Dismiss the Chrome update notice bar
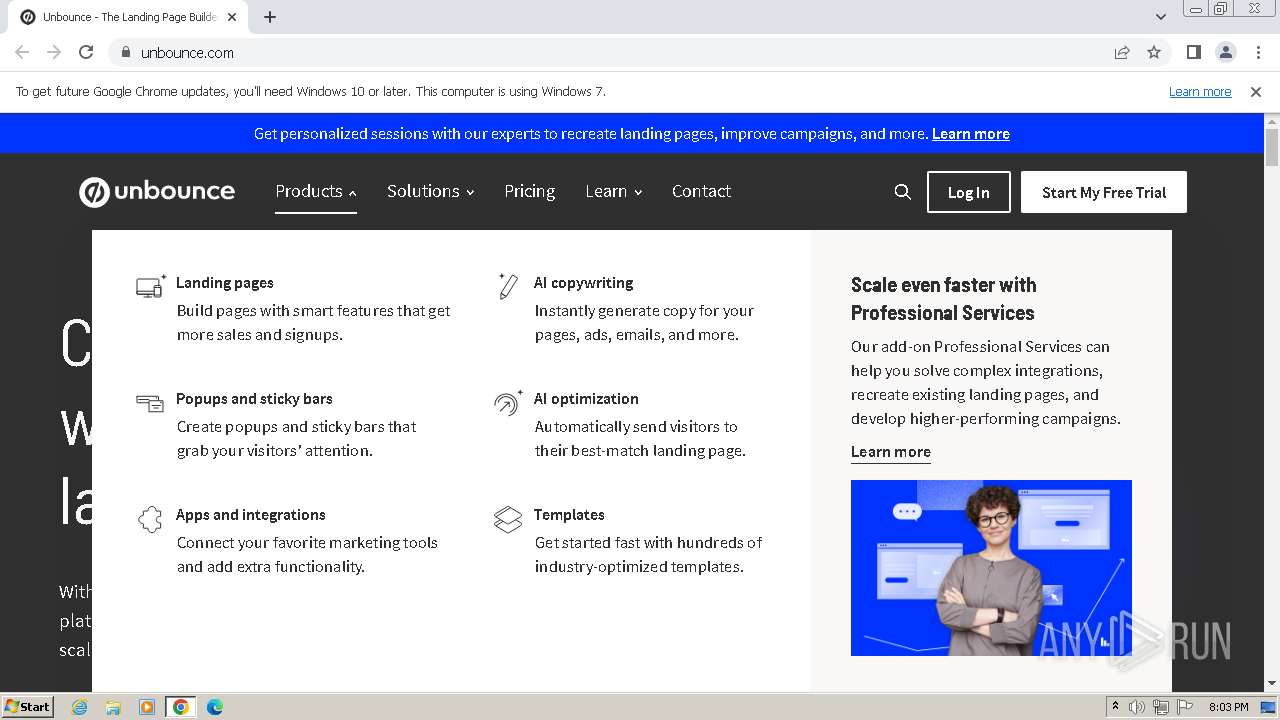The image size is (1280, 720). 1256,92
